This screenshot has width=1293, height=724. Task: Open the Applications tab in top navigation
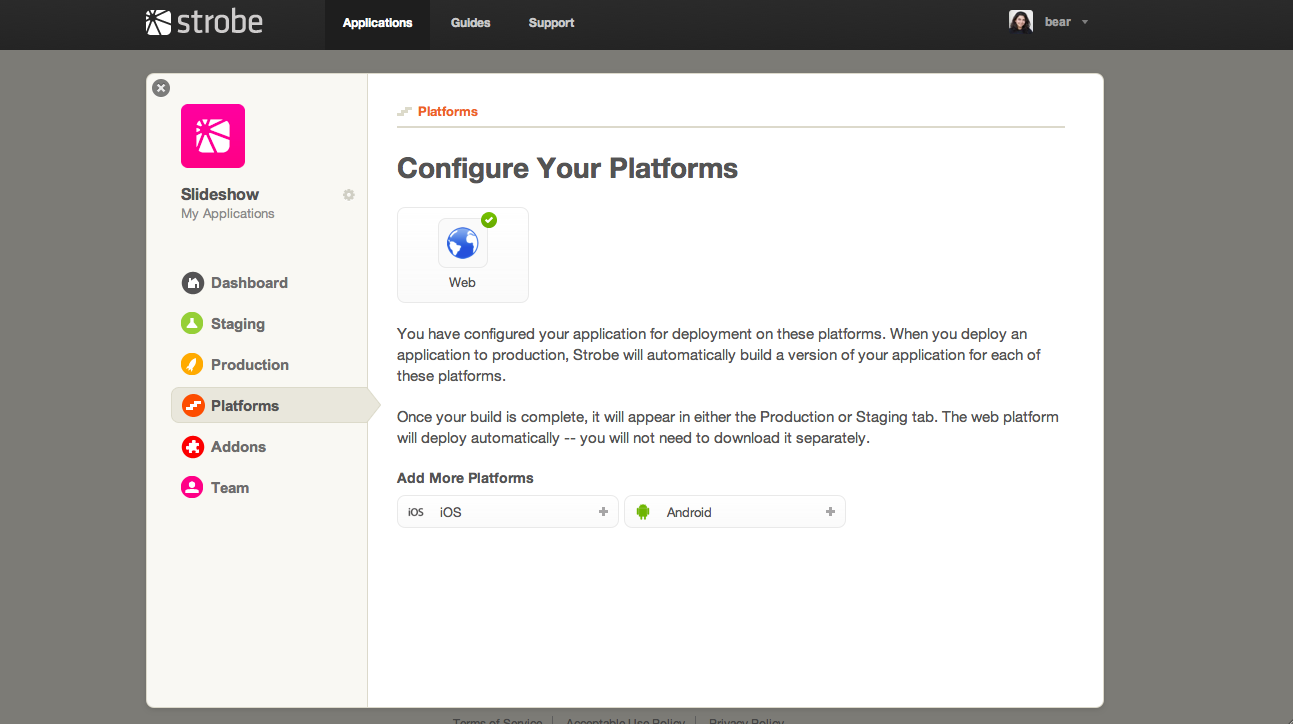click(x=377, y=23)
